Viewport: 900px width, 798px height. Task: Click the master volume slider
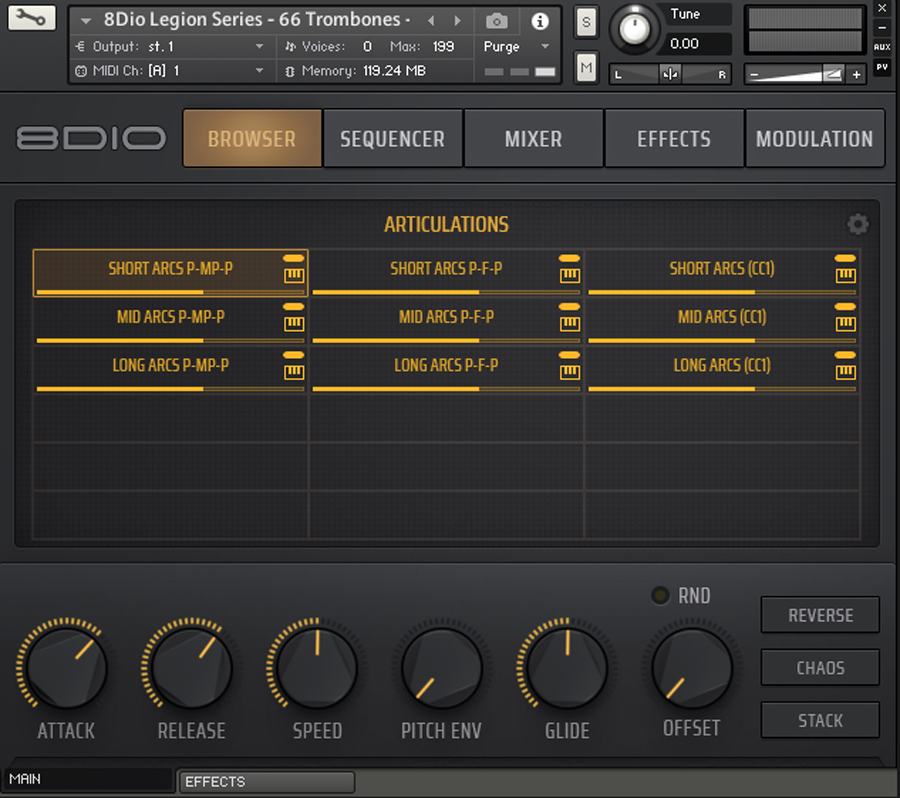tap(798, 75)
